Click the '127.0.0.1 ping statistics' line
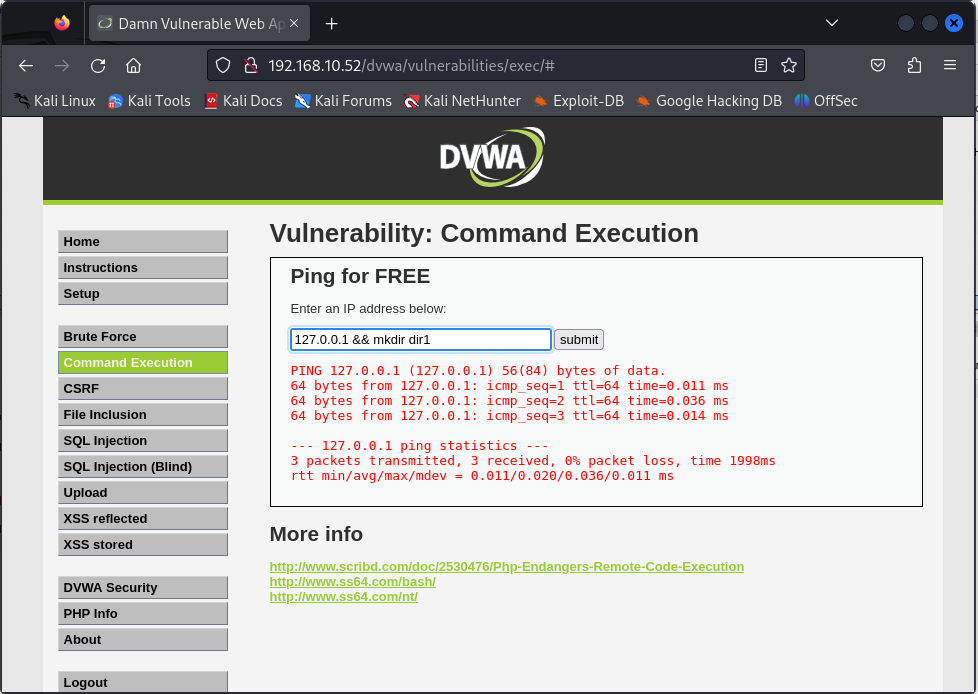Image resolution: width=978 pixels, height=694 pixels. pos(419,446)
